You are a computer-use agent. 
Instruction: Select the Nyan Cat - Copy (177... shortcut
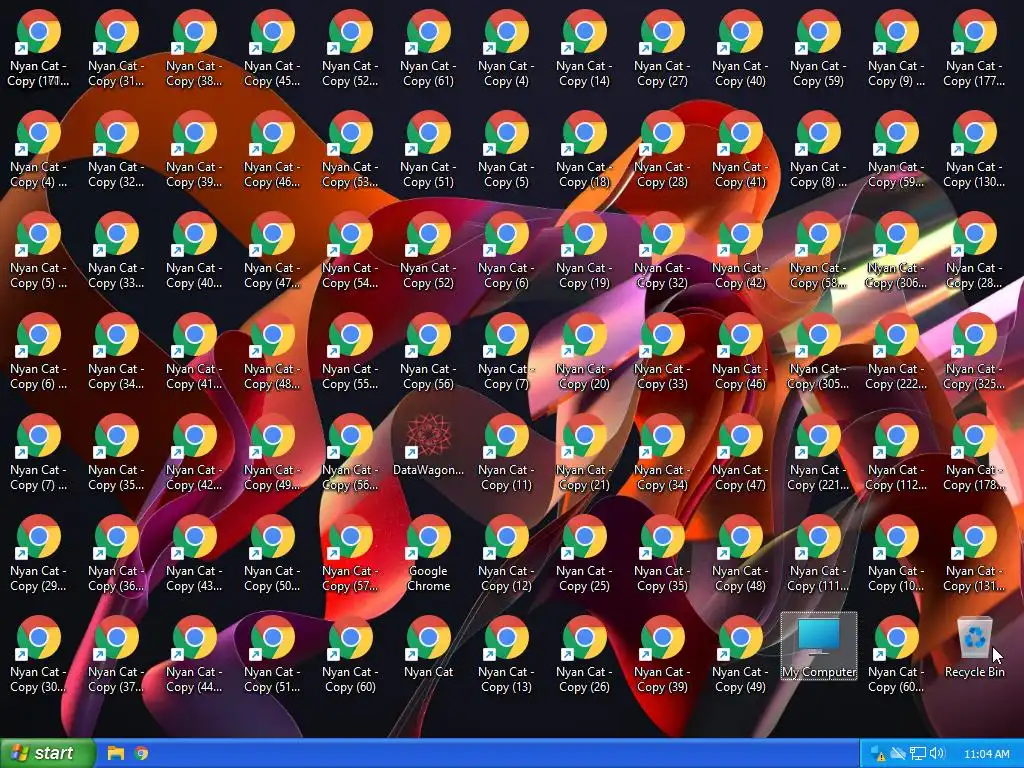[974, 49]
